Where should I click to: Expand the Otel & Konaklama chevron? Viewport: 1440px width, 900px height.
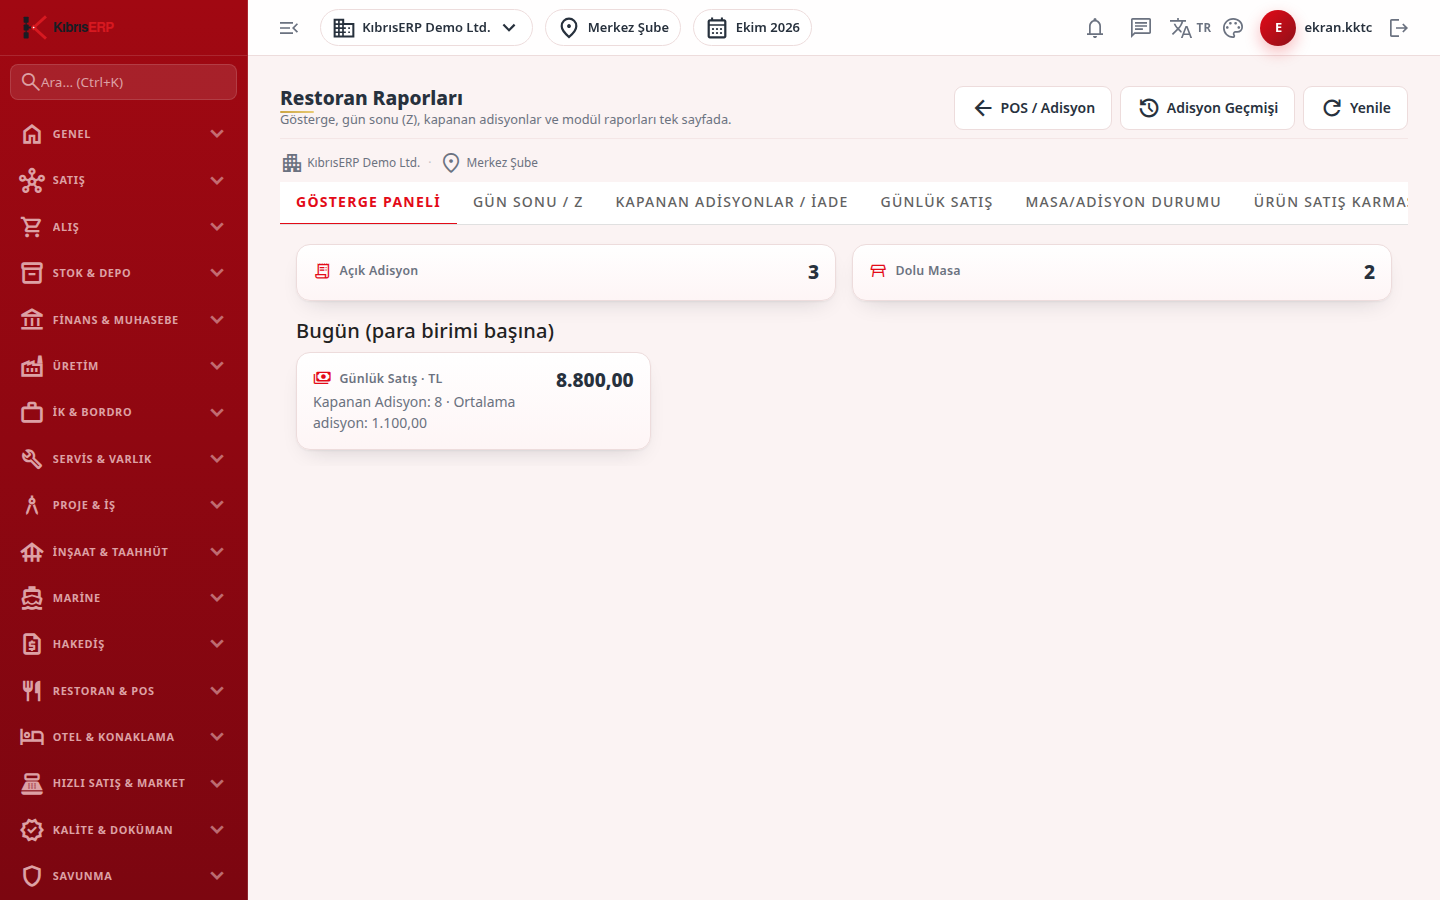click(x=217, y=737)
